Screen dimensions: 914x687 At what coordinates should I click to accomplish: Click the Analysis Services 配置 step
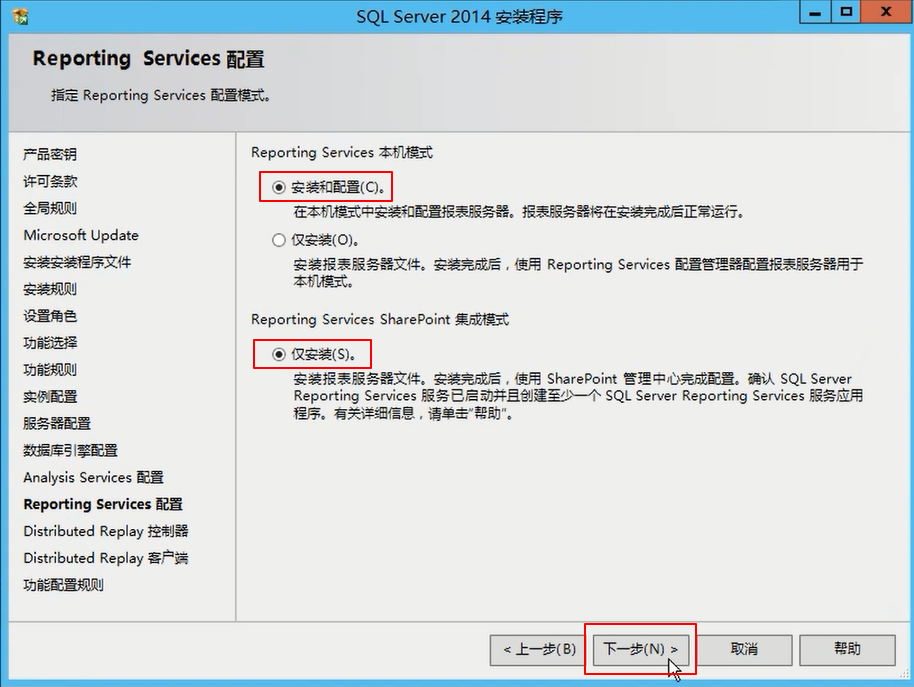tap(93, 477)
